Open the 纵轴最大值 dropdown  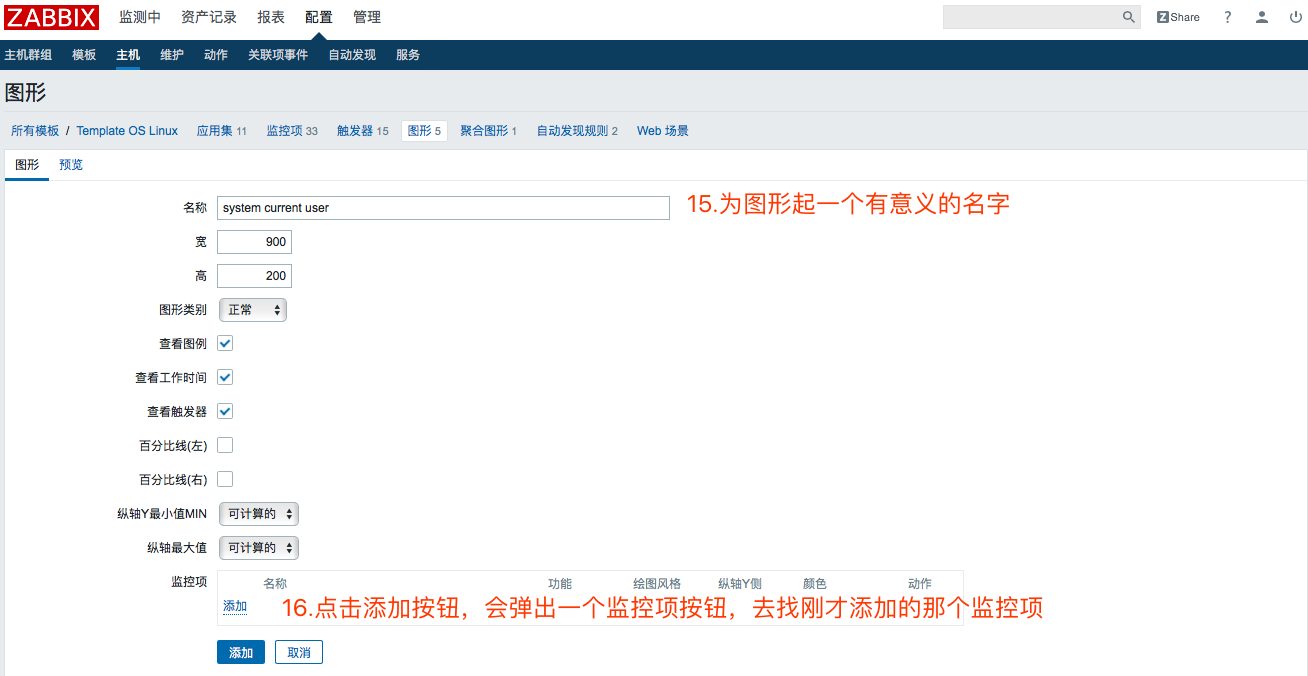pyautogui.click(x=259, y=548)
